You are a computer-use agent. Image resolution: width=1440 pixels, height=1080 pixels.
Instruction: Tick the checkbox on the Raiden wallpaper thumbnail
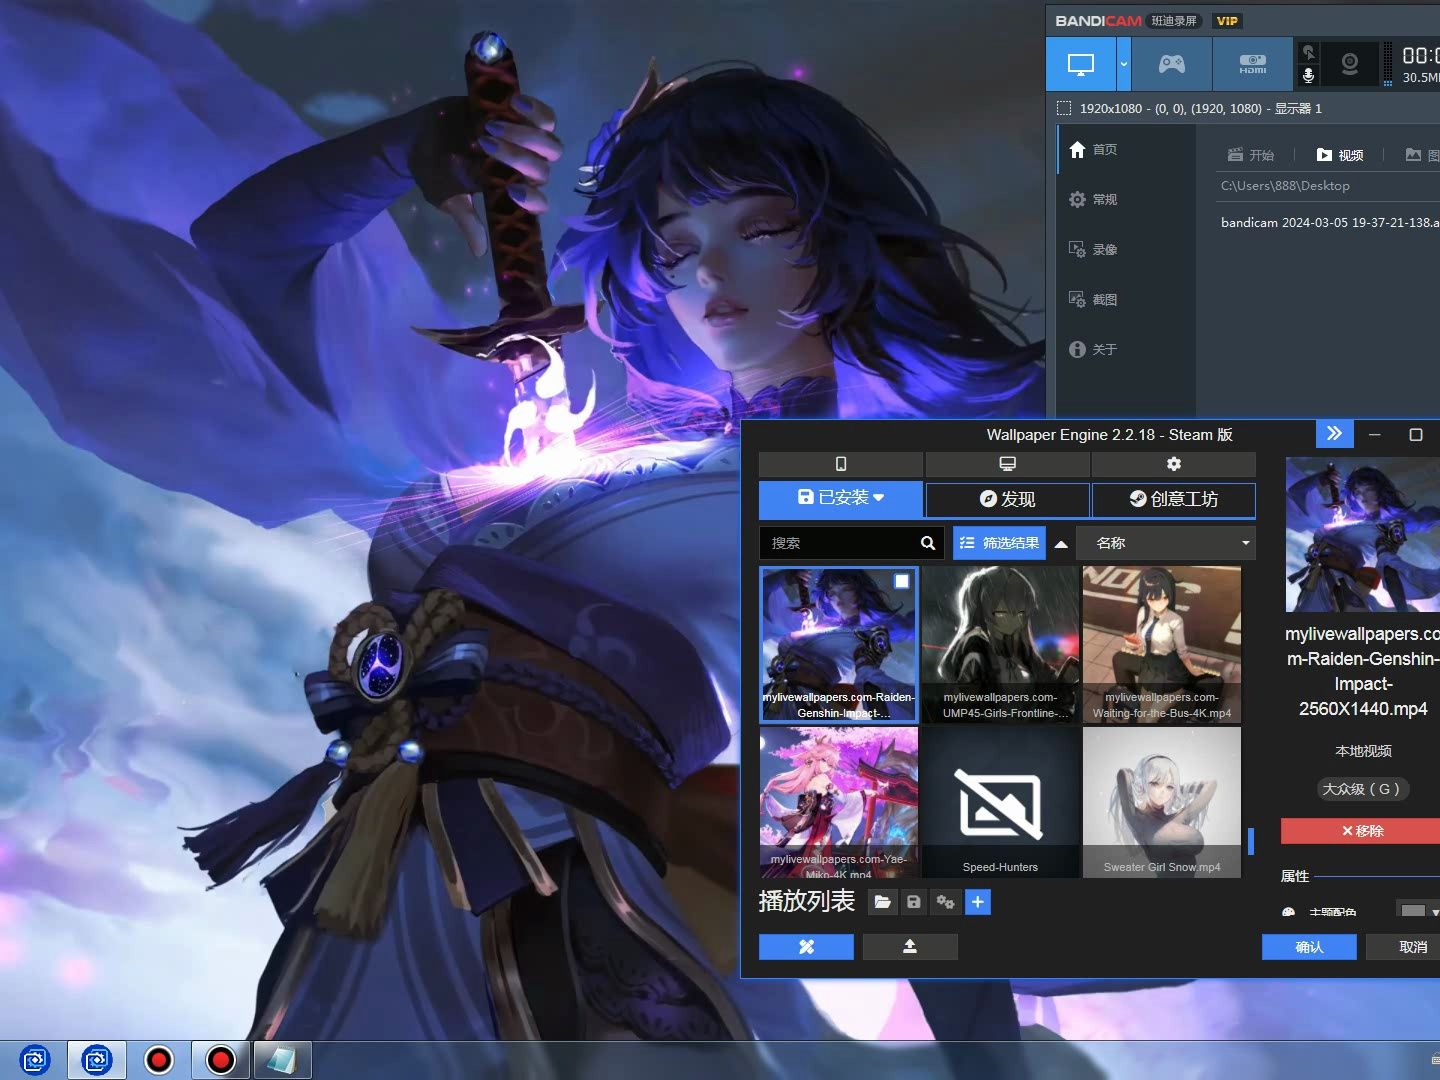(902, 581)
